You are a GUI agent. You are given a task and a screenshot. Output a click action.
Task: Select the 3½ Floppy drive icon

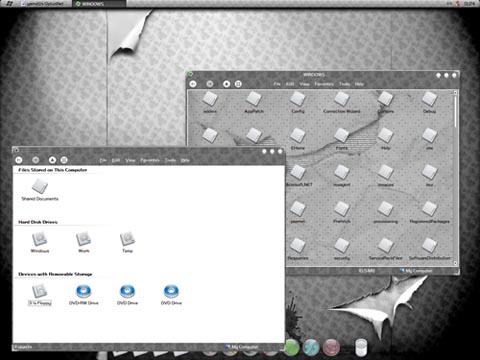click(x=40, y=294)
